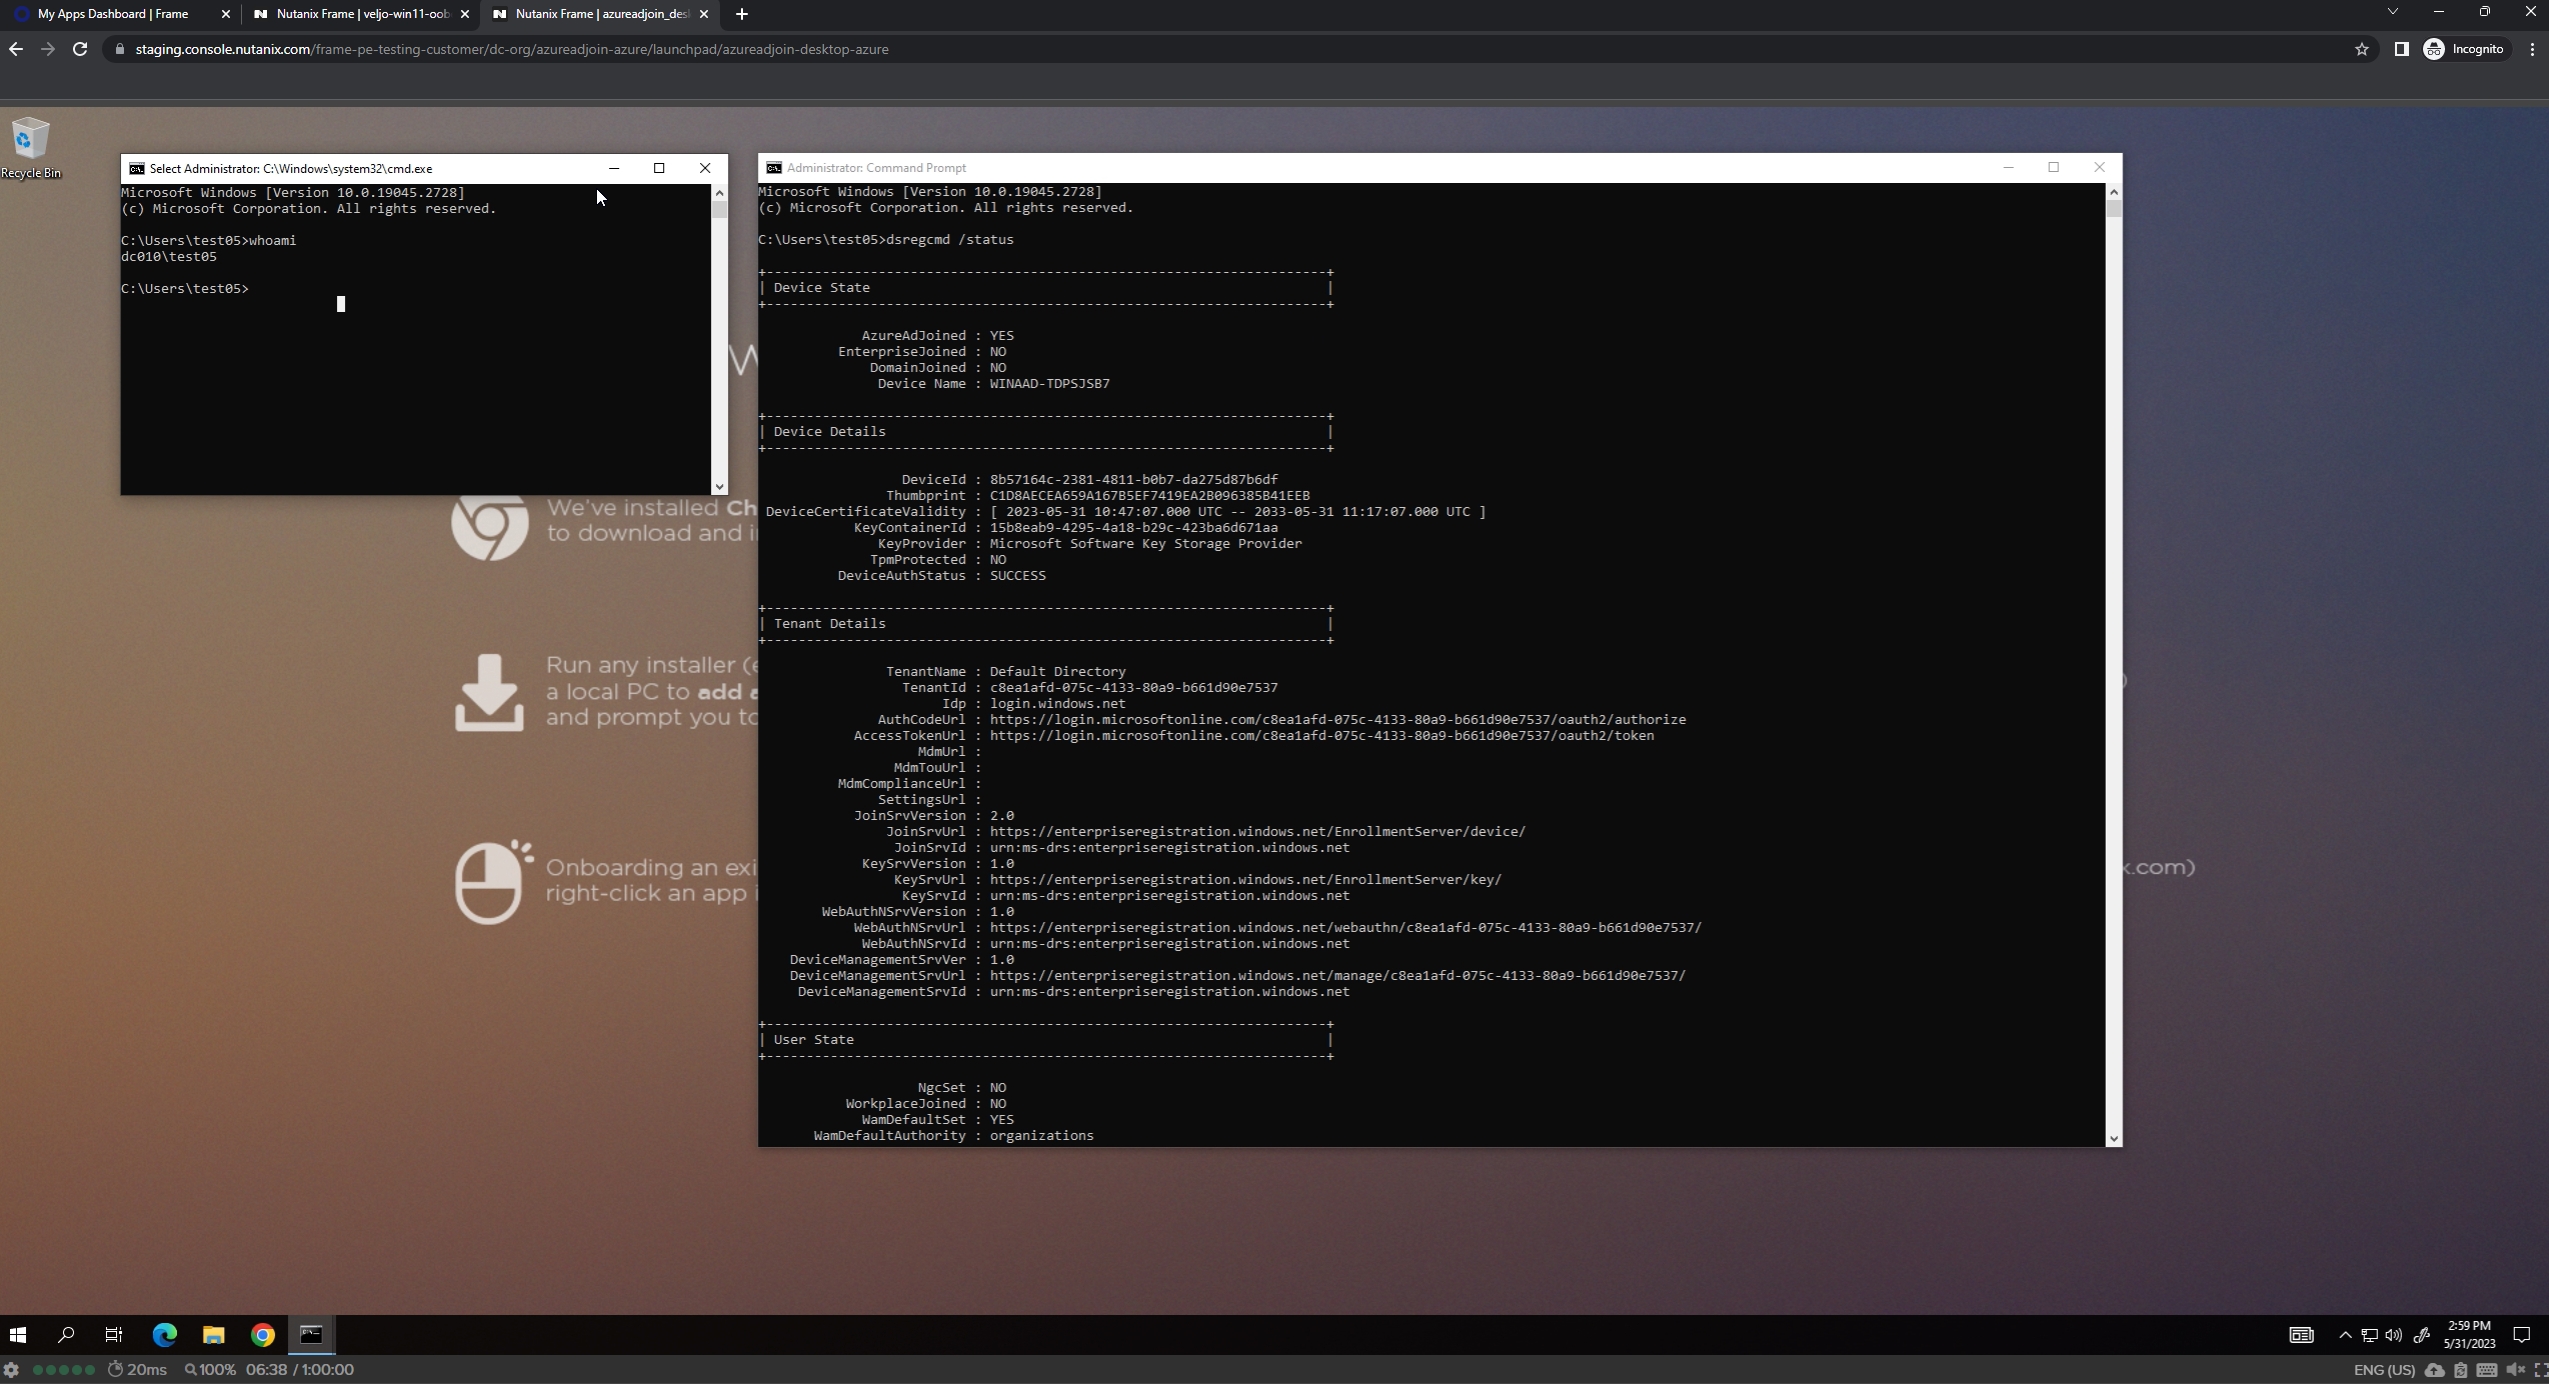Click the TenantName Default Directory value
This screenshot has width=2549, height=1384.
point(1058,672)
